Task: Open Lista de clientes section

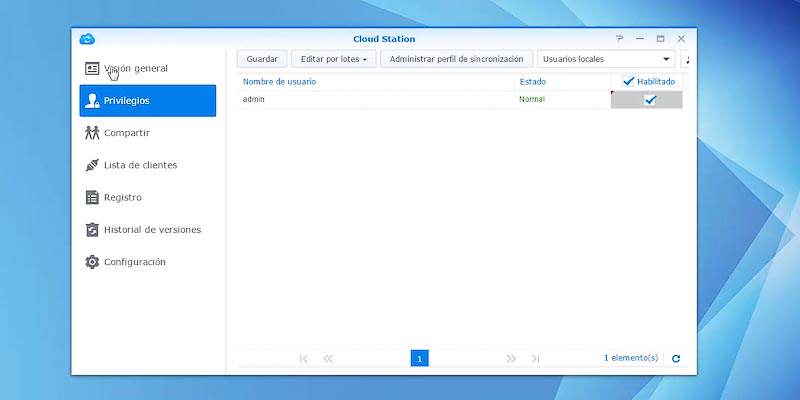Action: tap(147, 165)
